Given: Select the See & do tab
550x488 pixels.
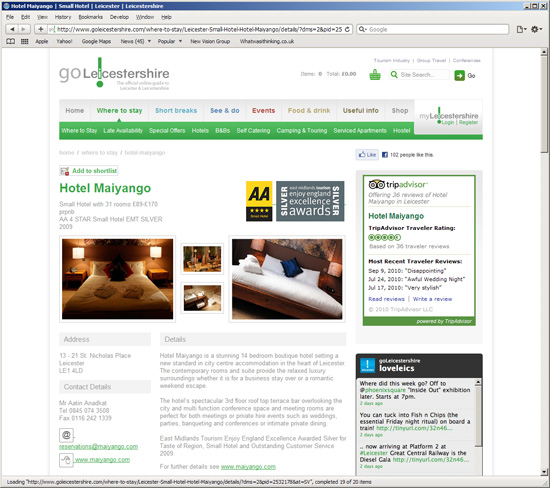Looking at the screenshot, I should (x=225, y=111).
